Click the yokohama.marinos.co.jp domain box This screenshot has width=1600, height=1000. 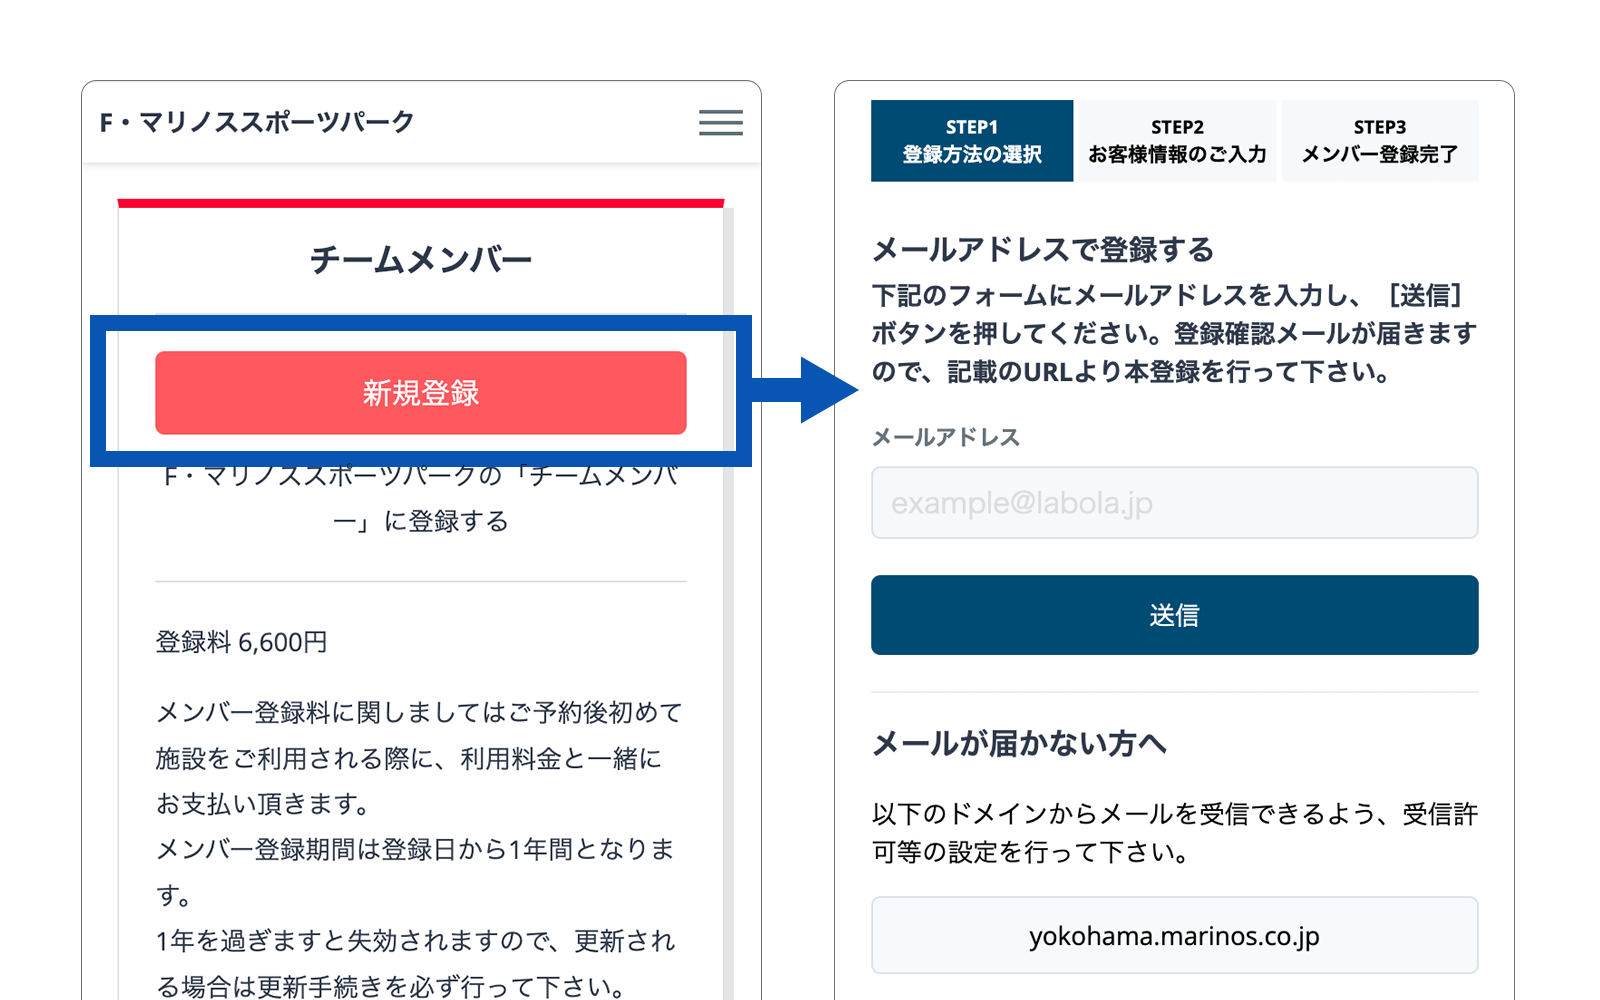(x=1174, y=936)
